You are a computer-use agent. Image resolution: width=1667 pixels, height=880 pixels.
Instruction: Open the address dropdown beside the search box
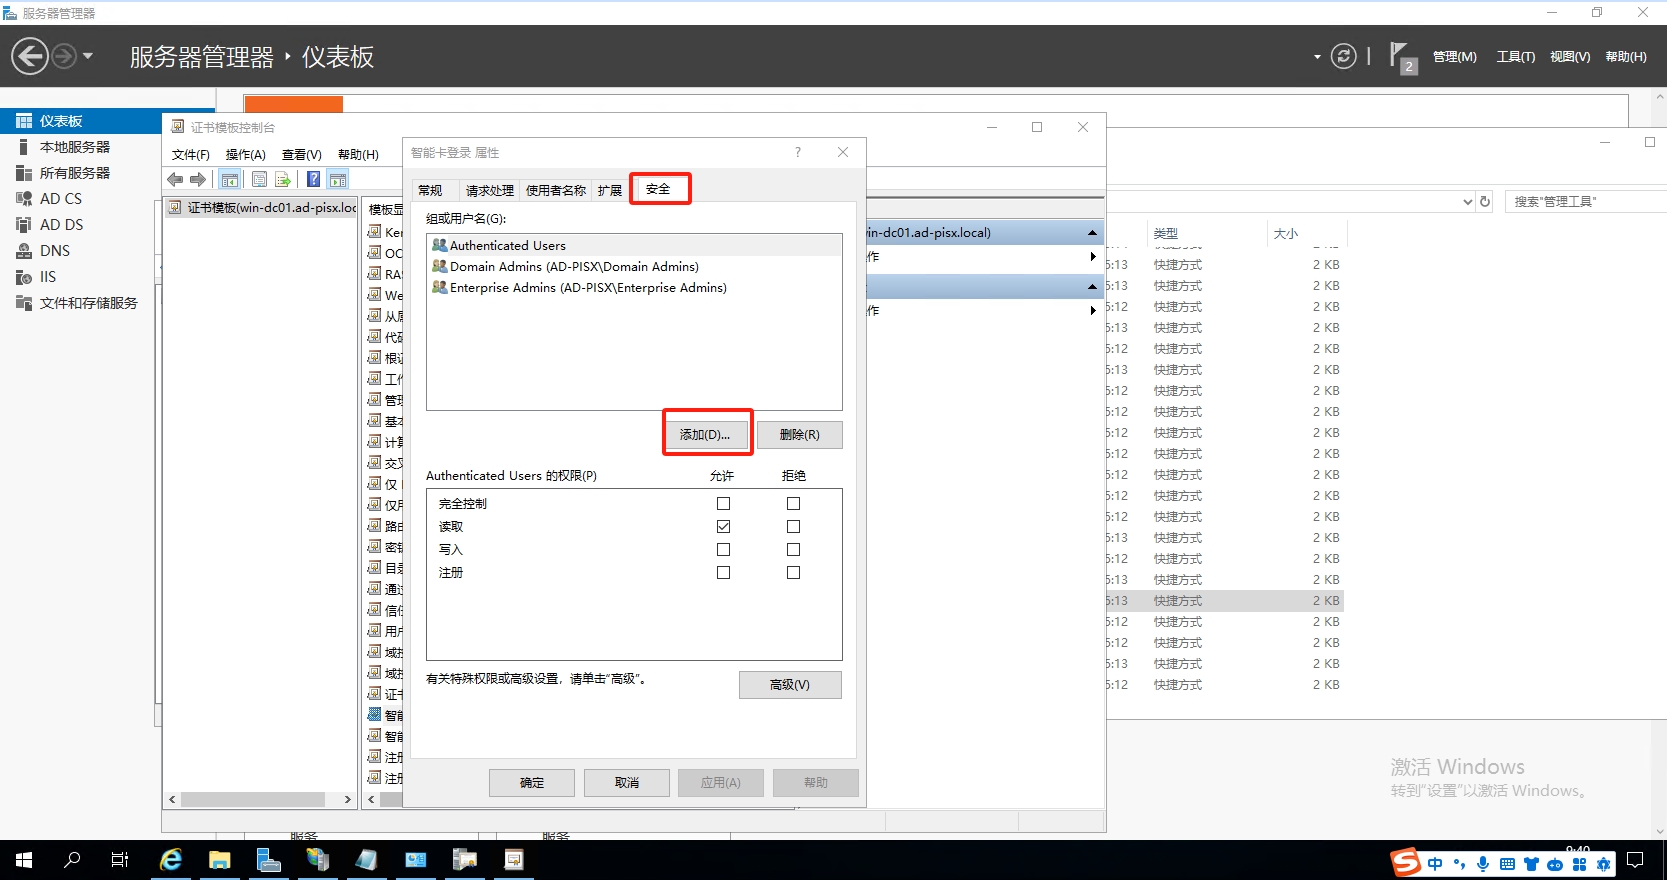pos(1467,202)
